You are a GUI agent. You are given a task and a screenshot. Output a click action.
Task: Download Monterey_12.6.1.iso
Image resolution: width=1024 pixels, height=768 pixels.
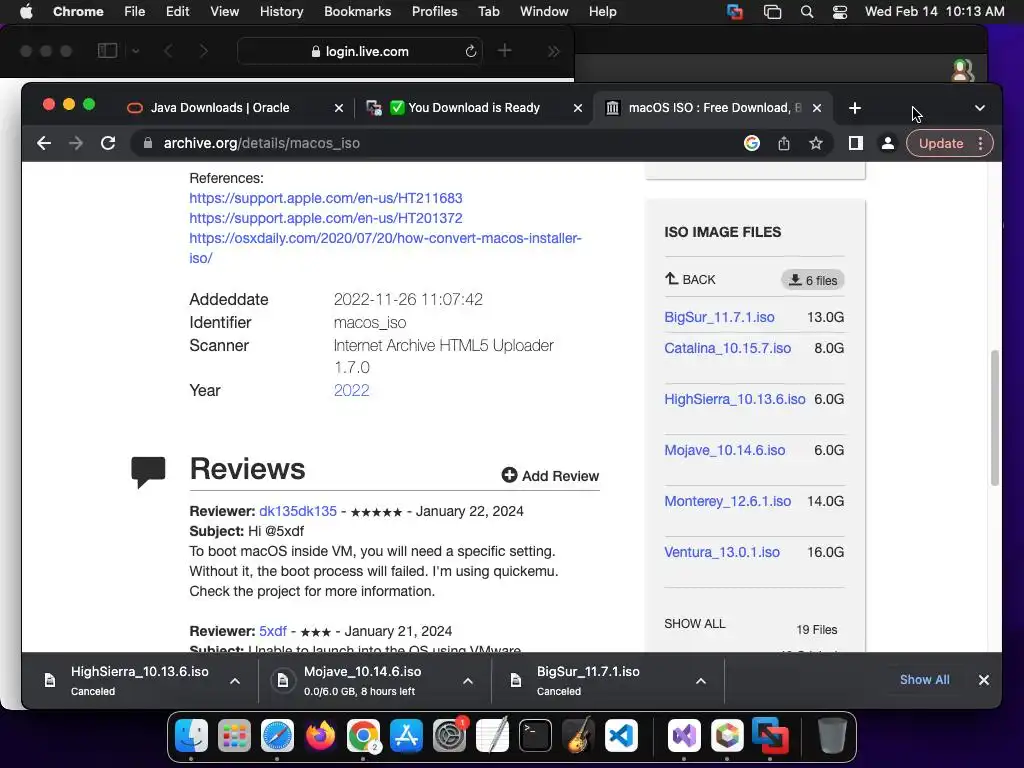tap(728, 501)
